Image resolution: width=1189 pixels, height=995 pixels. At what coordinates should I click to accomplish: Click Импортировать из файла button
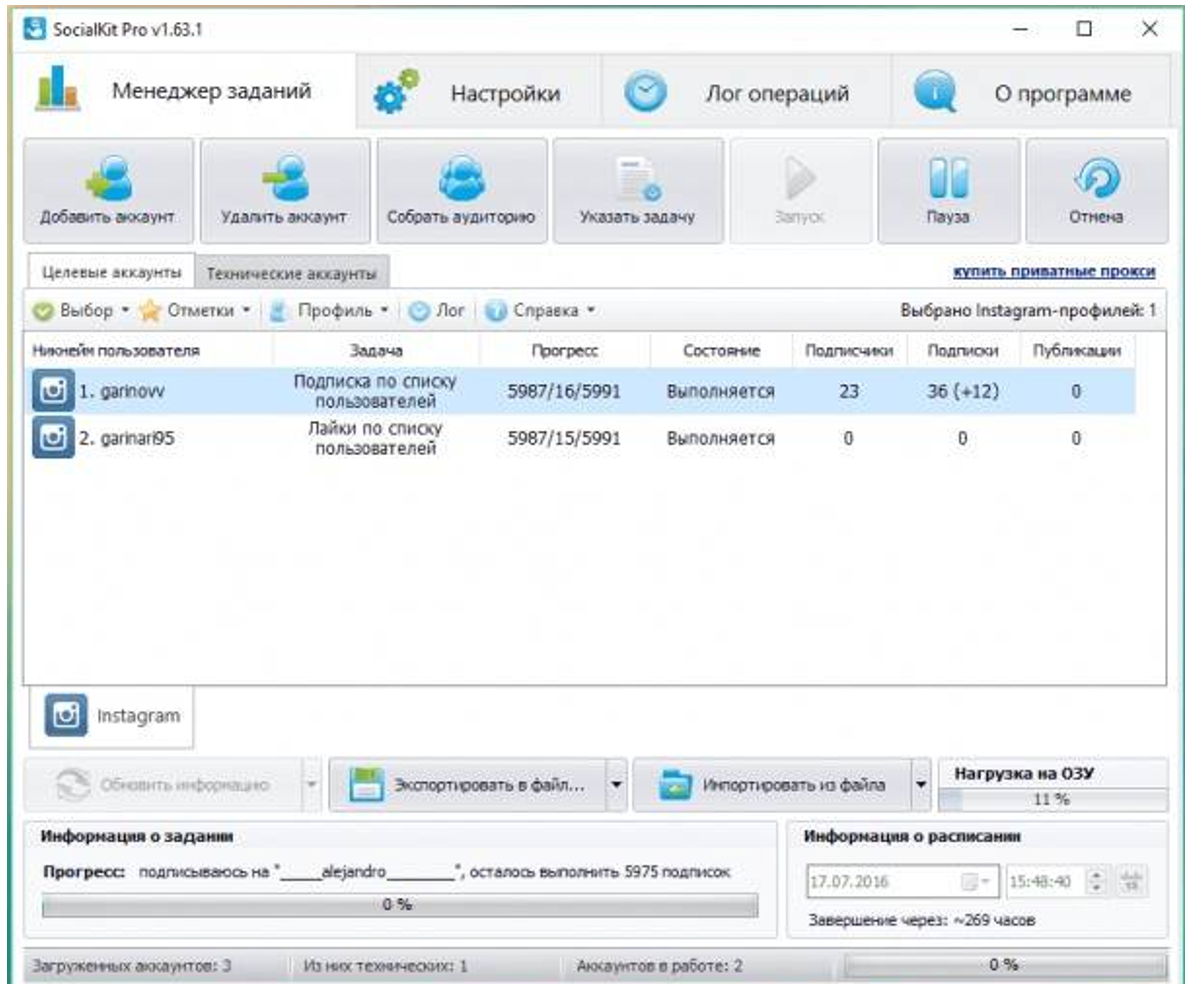click(773, 784)
